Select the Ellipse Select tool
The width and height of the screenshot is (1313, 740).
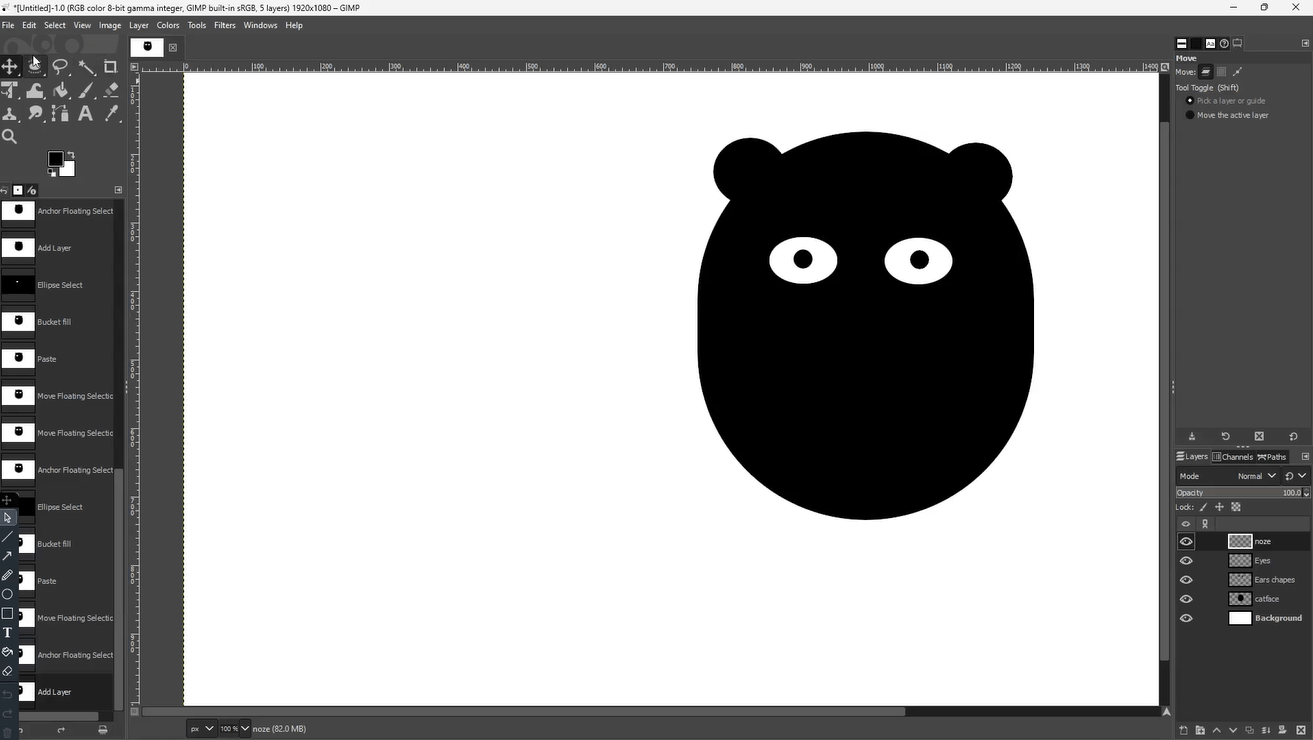pyautogui.click(x=36, y=66)
